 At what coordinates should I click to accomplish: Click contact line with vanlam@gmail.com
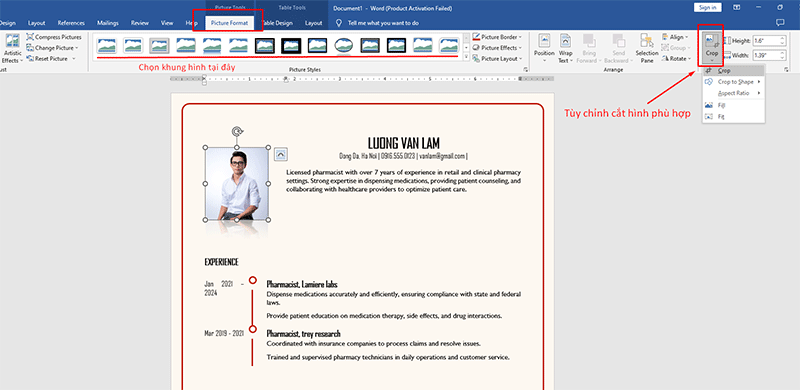click(x=403, y=156)
